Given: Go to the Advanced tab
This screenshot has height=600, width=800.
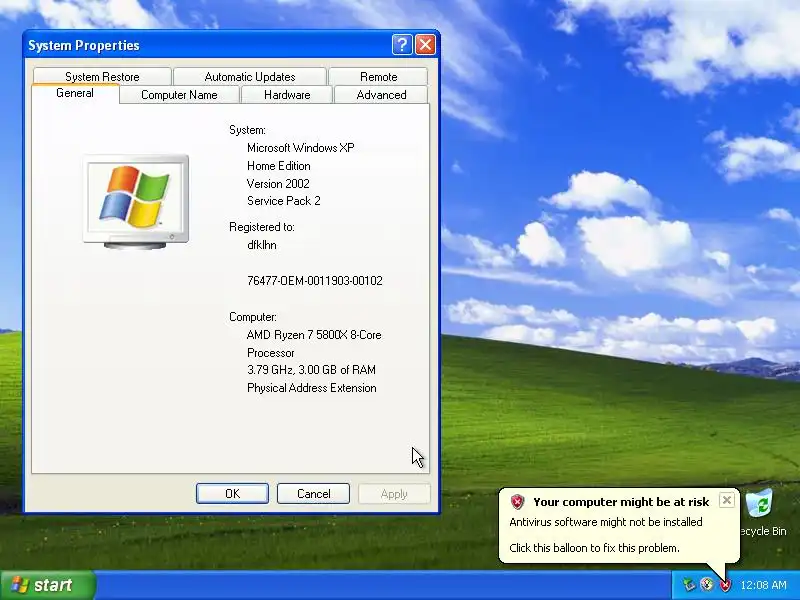Looking at the screenshot, I should click(x=381, y=95).
